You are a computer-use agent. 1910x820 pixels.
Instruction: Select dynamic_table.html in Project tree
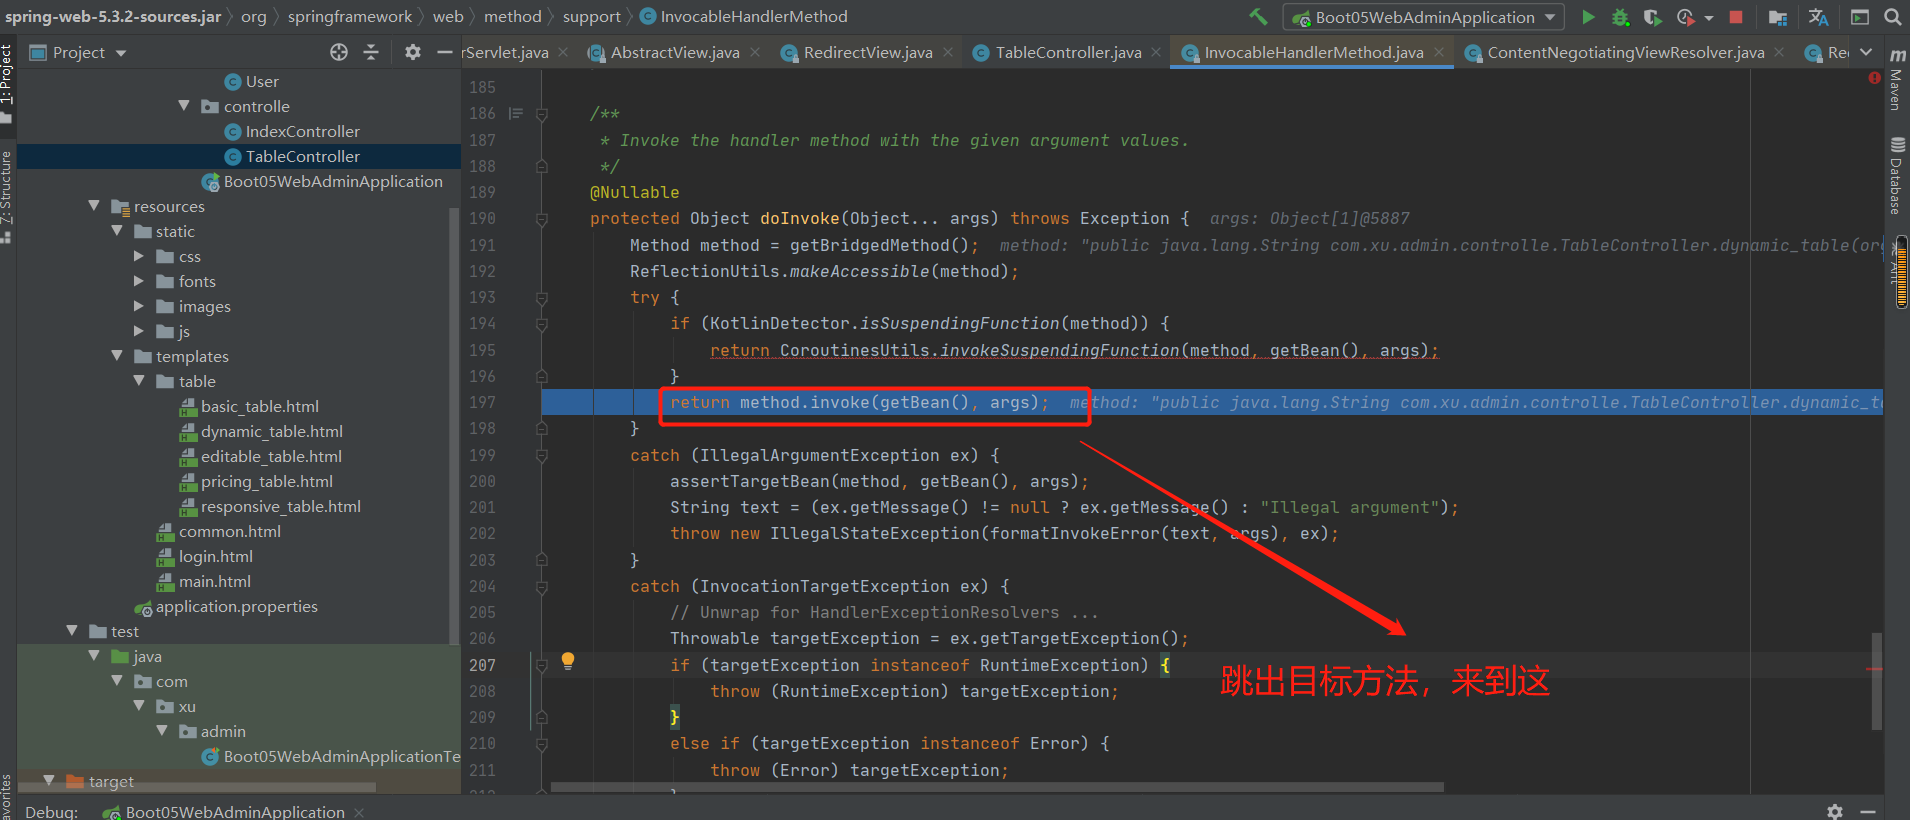click(x=271, y=431)
